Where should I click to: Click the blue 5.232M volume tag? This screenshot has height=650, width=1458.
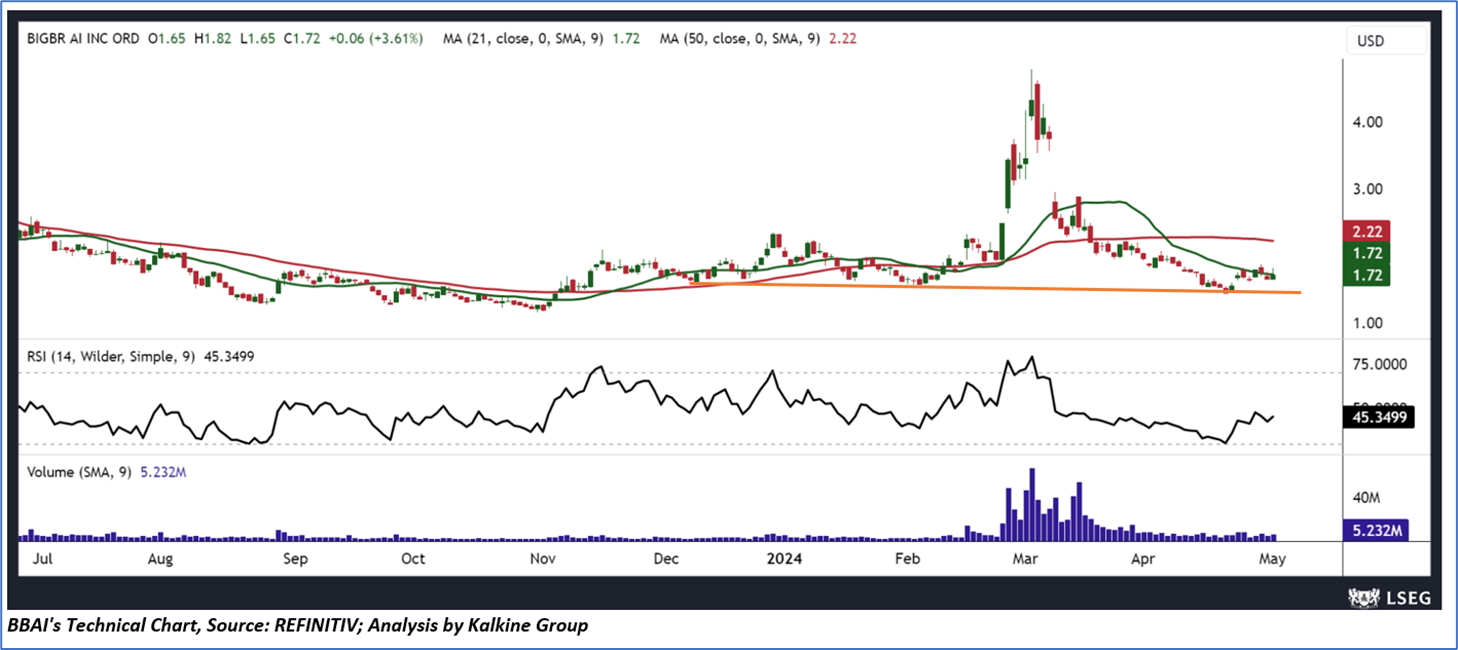tap(1375, 529)
